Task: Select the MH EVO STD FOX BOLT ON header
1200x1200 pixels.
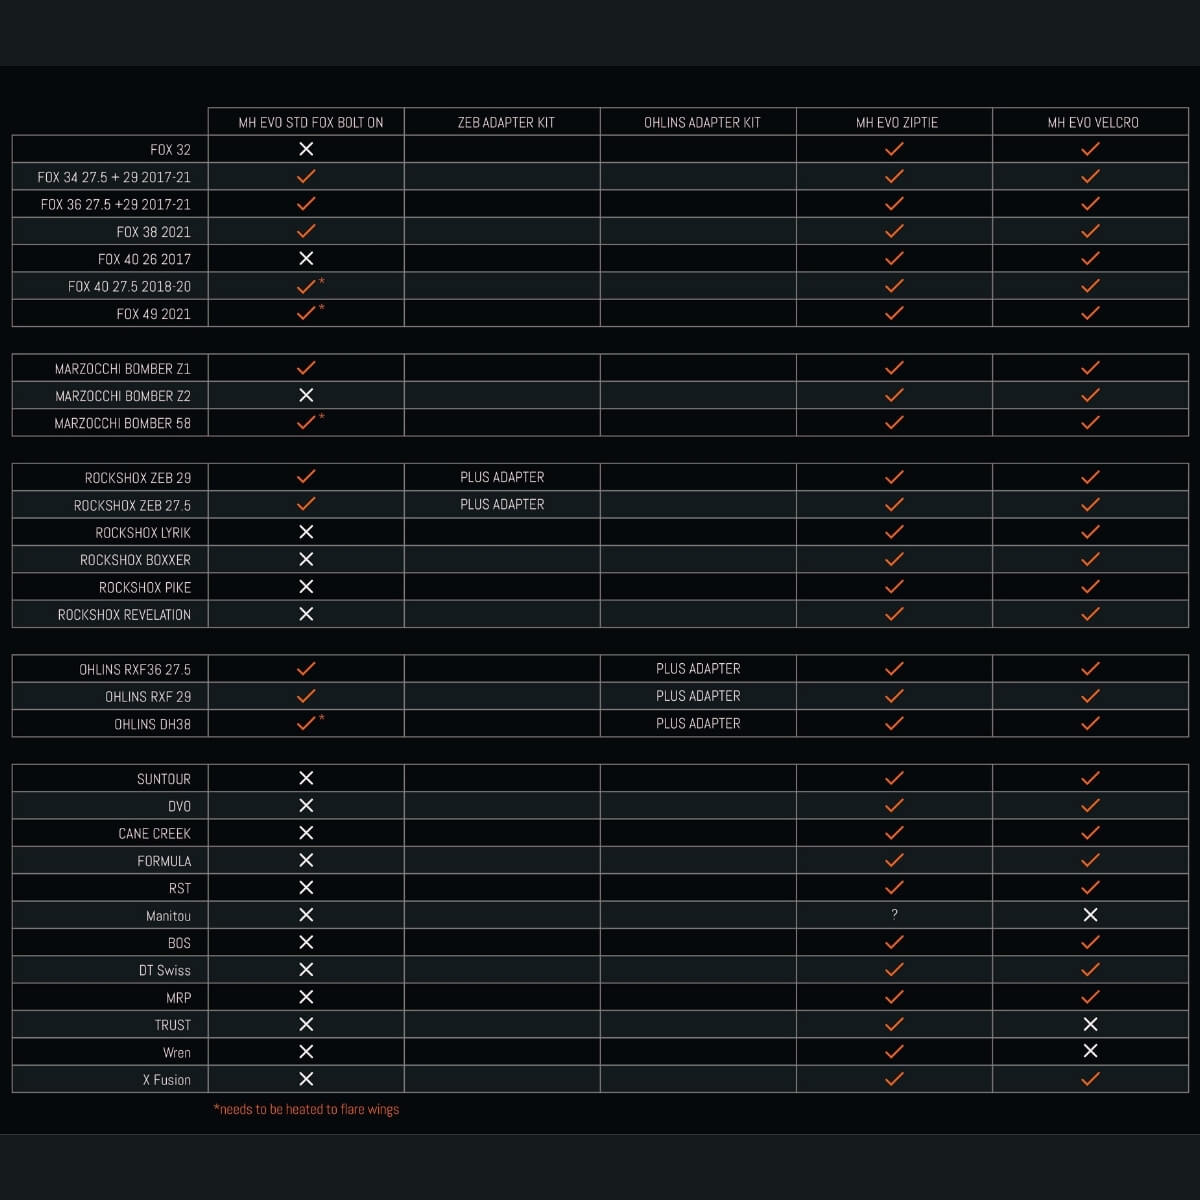Action: [x=310, y=122]
